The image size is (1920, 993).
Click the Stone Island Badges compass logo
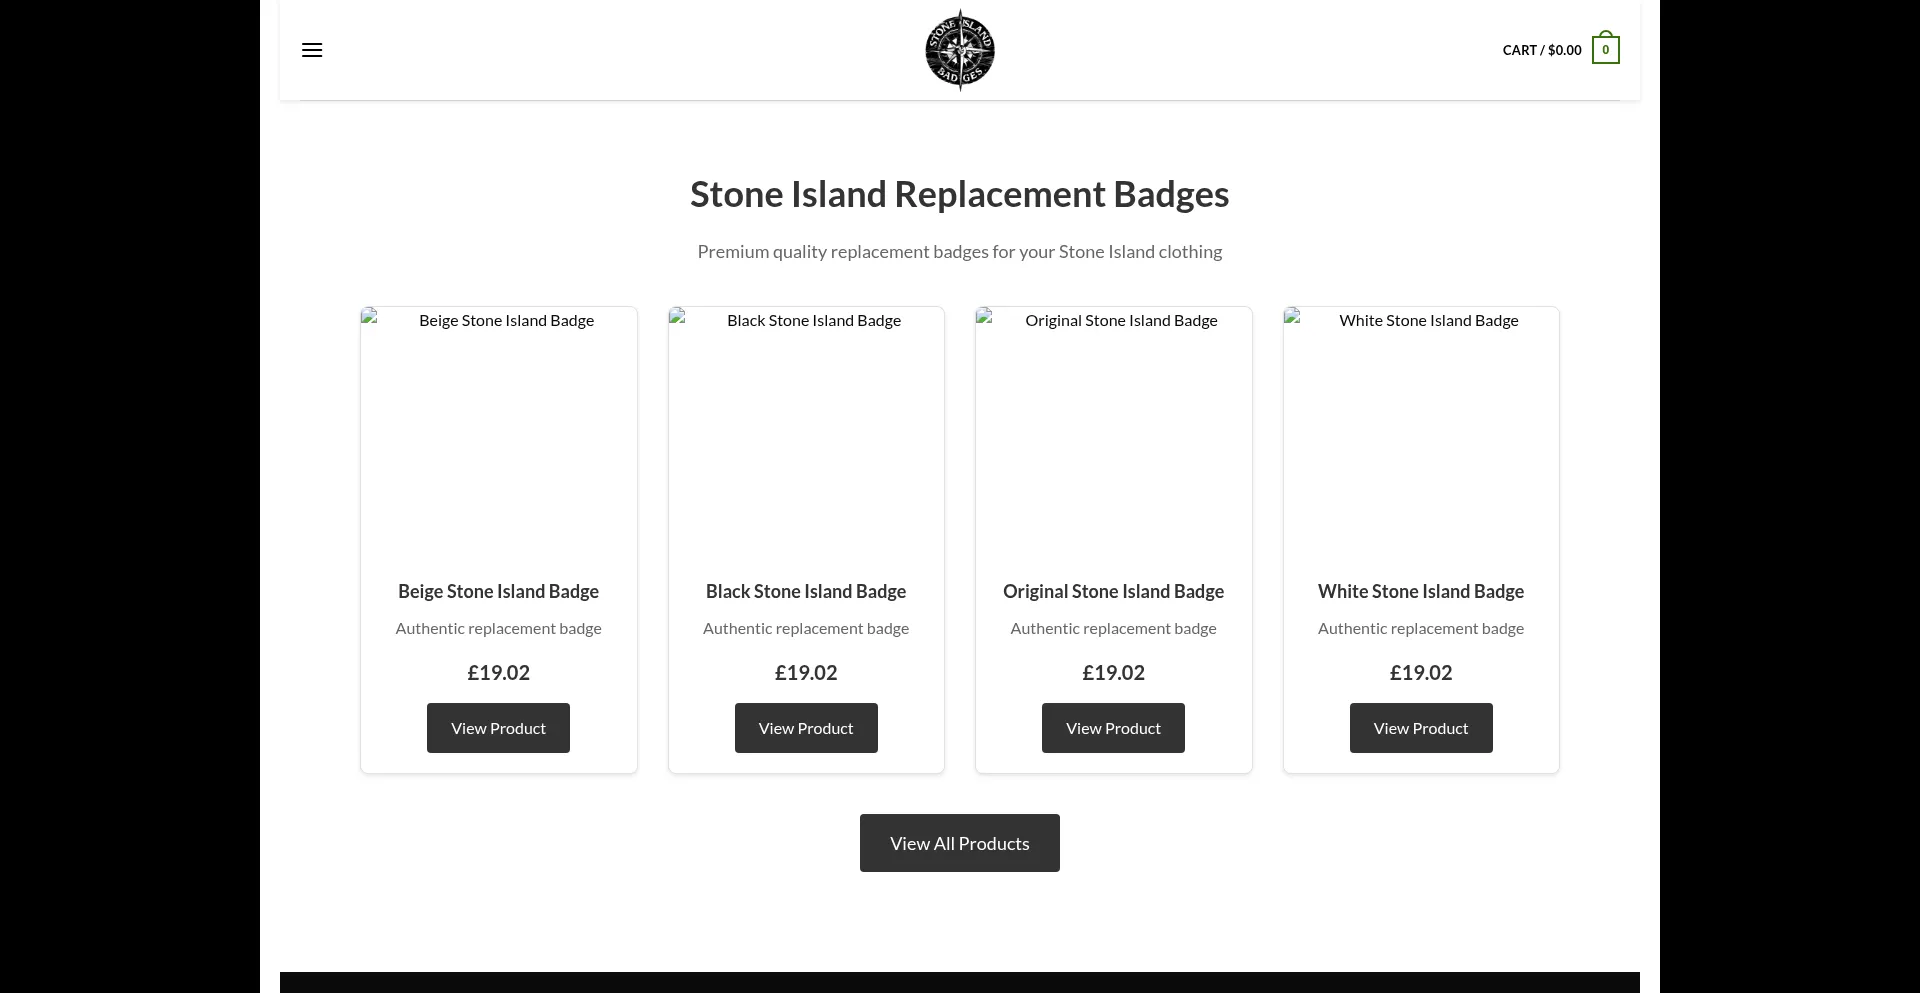click(x=959, y=50)
